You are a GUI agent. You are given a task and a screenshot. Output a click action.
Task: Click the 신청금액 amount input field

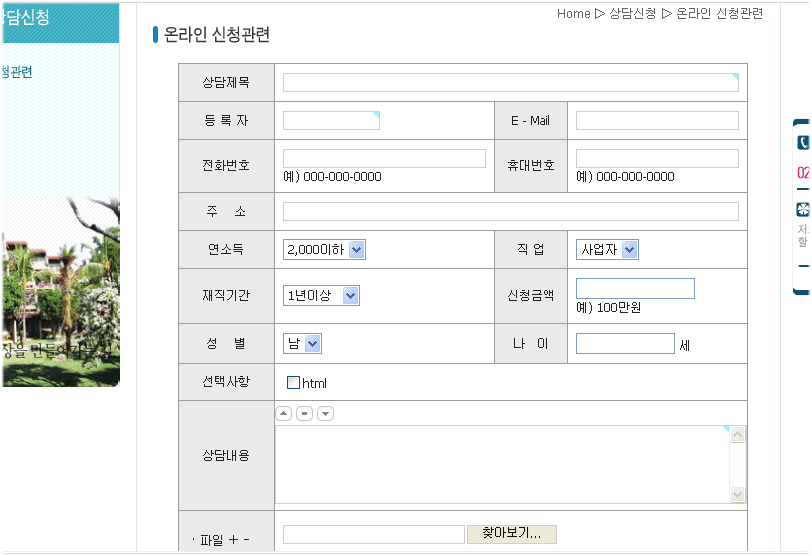click(635, 288)
